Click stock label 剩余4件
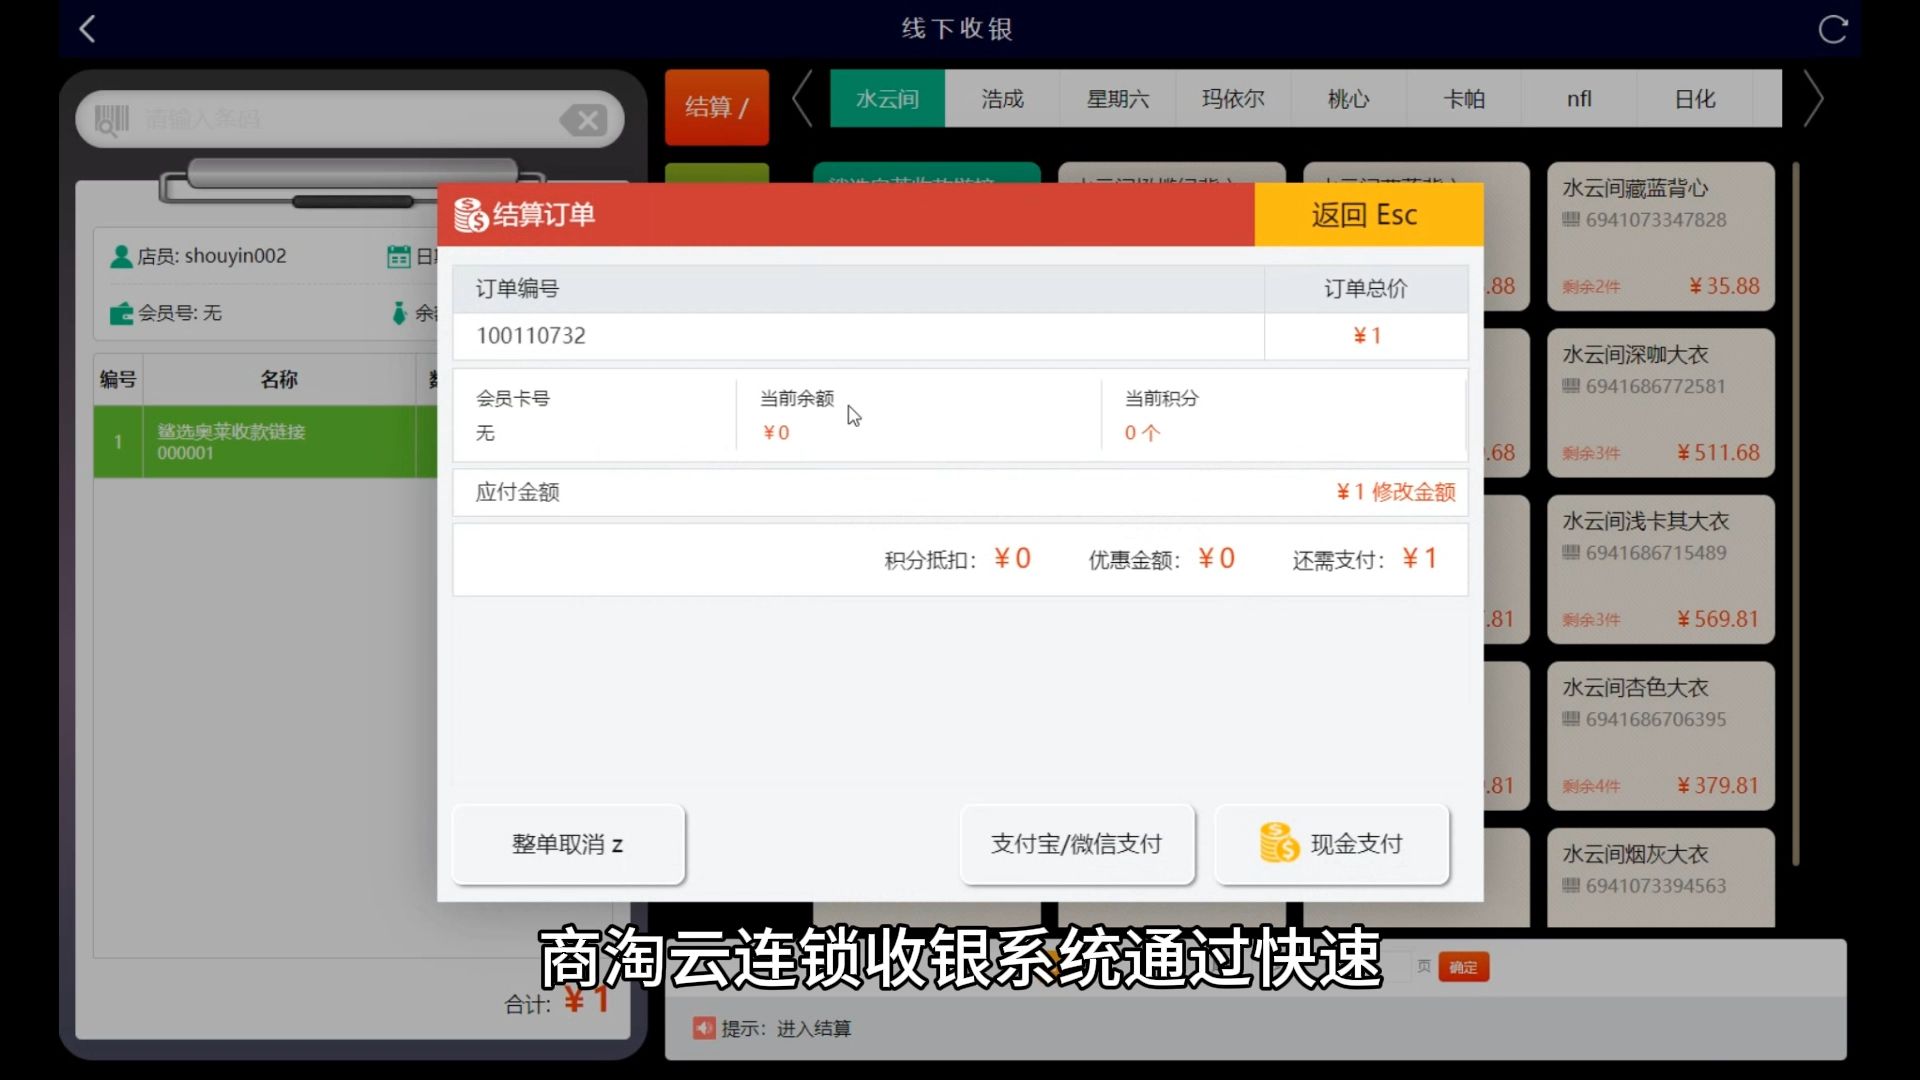The width and height of the screenshot is (1920, 1080). 1591,787
